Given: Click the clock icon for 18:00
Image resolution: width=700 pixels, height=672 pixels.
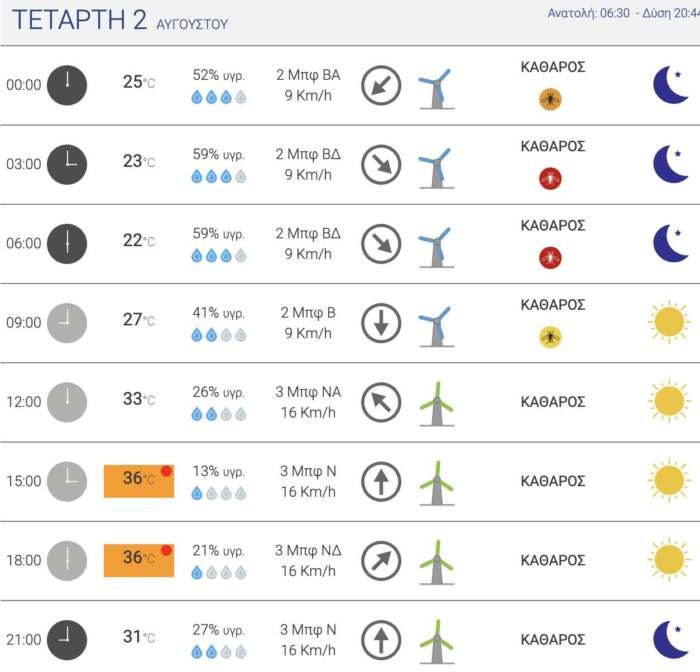Looking at the screenshot, I should coord(67,561).
